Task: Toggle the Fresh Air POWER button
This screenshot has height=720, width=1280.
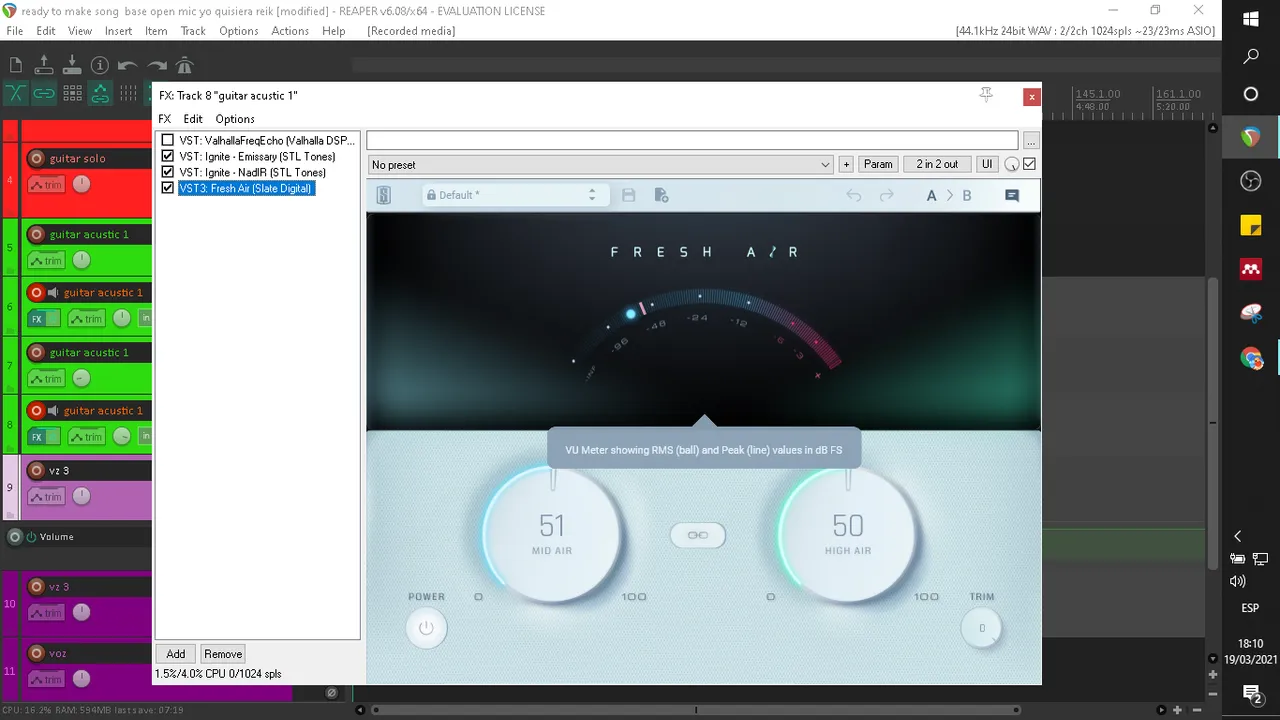Action: coord(426,628)
